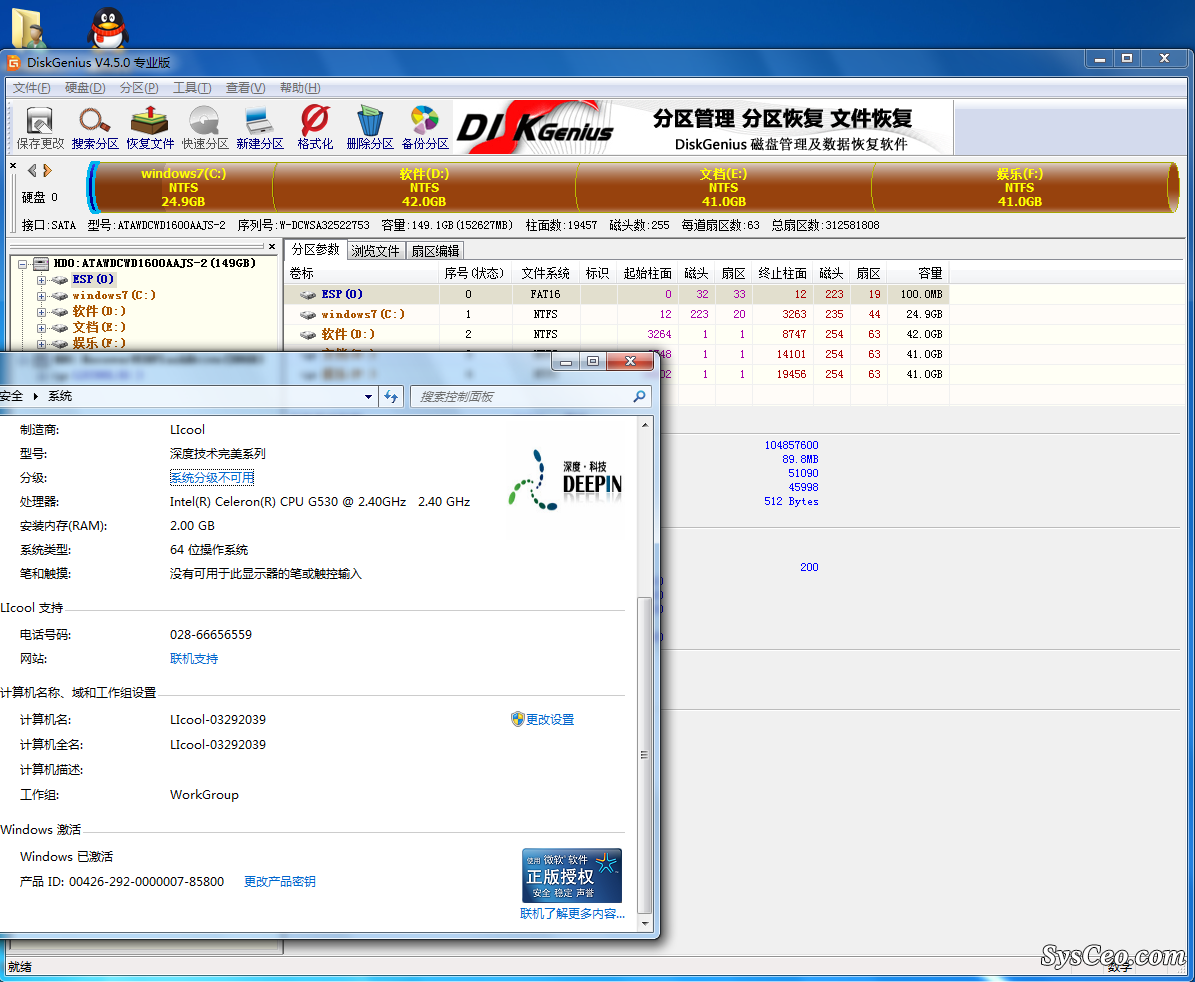Close the disk map panel with the X
Viewport: 1195px width, 982px height.
coord(13,165)
